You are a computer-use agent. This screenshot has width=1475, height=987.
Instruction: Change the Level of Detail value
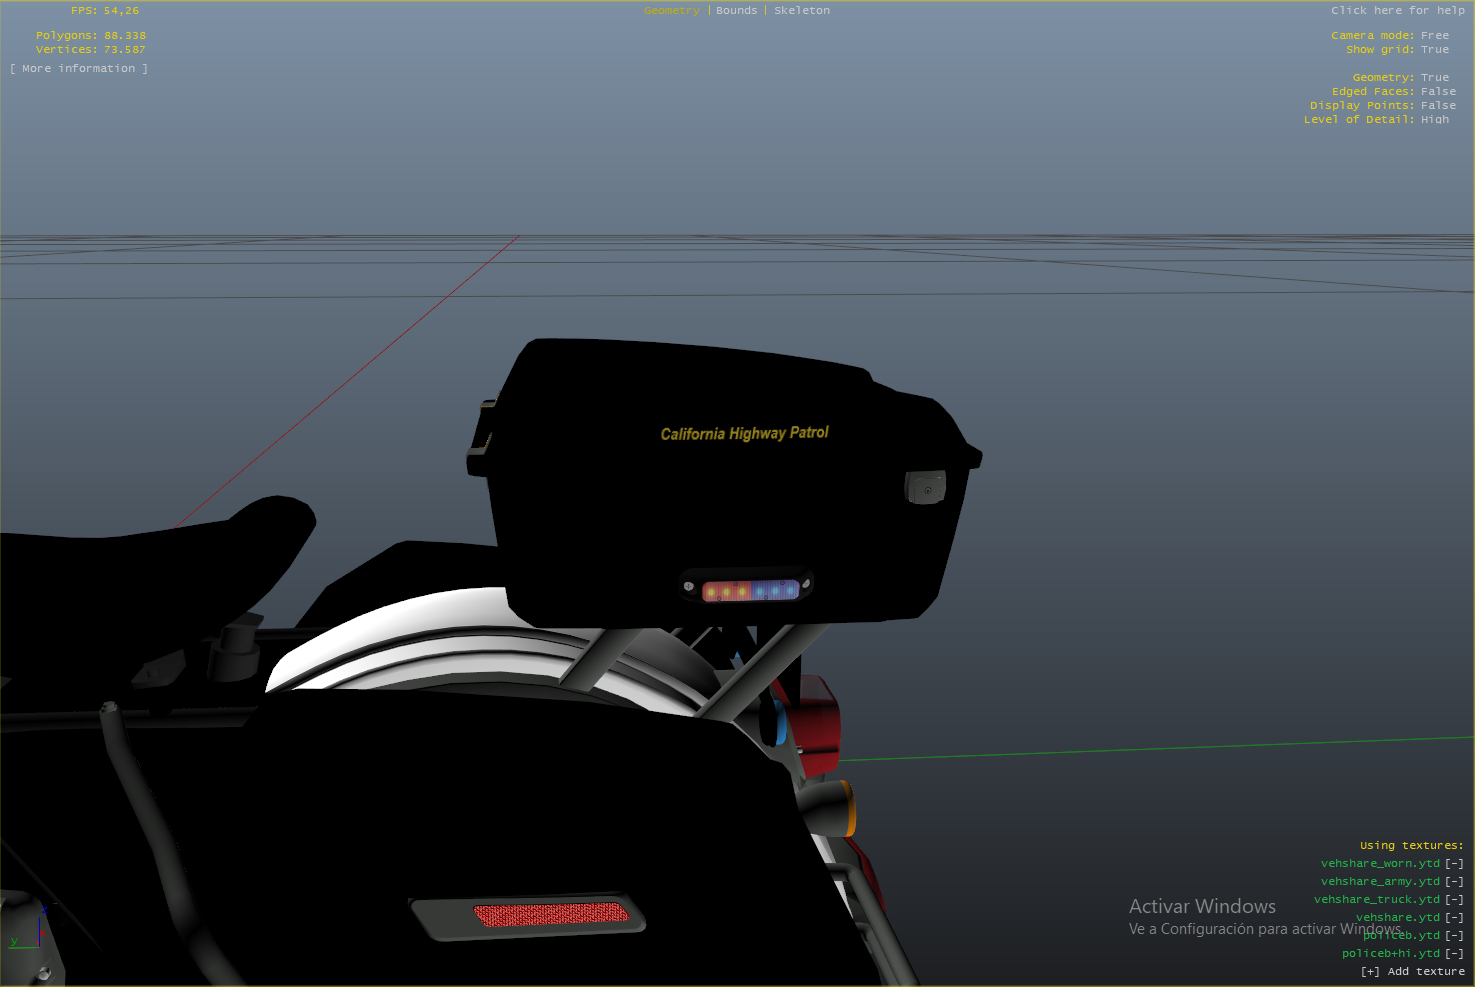pyautogui.click(x=1434, y=120)
